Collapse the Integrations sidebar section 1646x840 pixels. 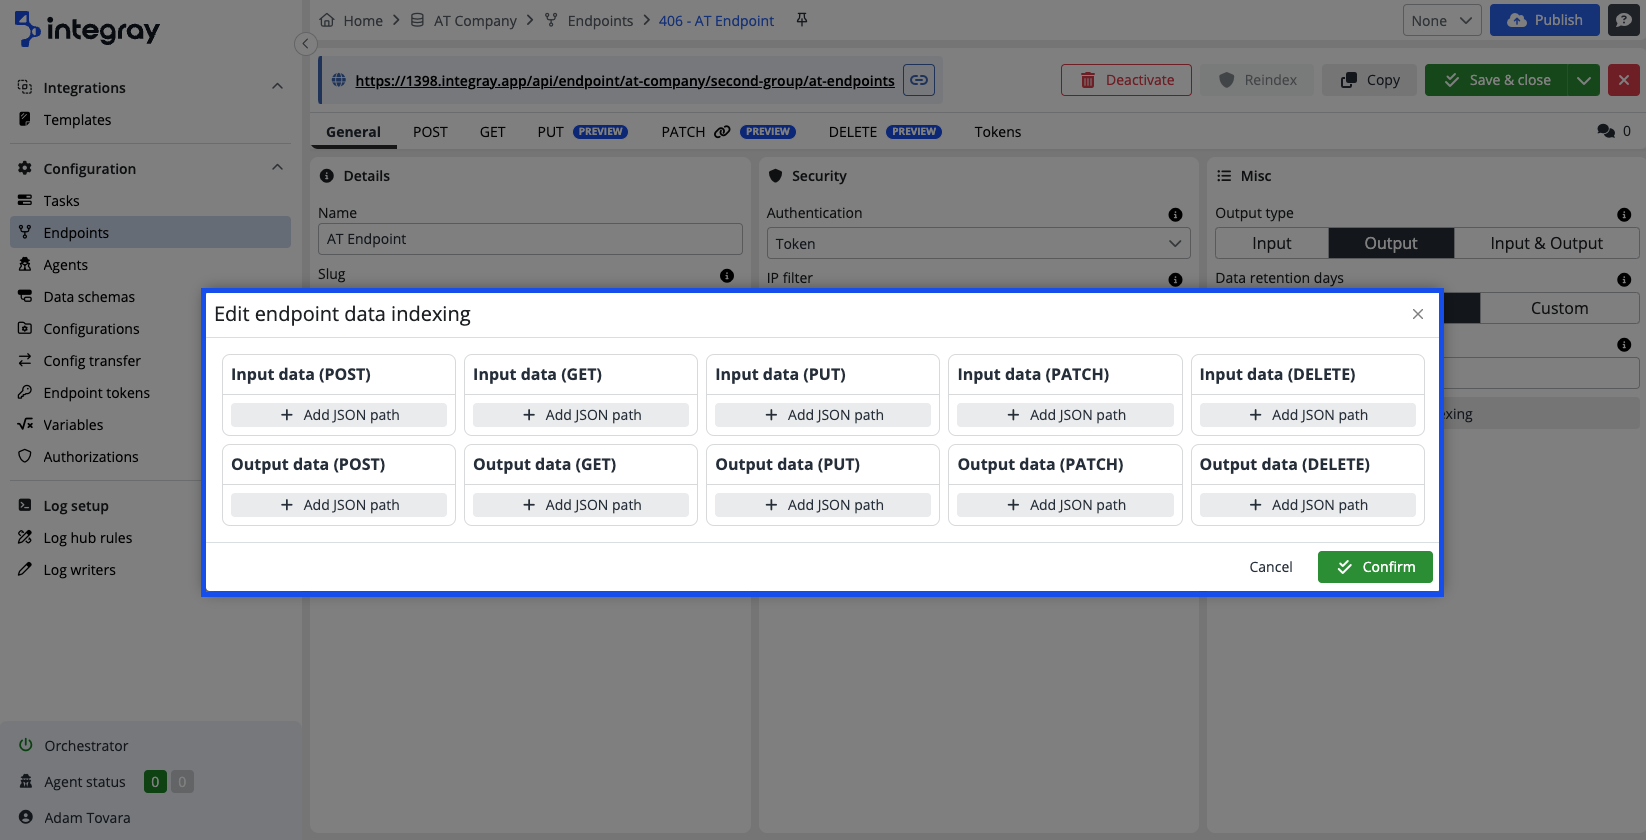[277, 87]
